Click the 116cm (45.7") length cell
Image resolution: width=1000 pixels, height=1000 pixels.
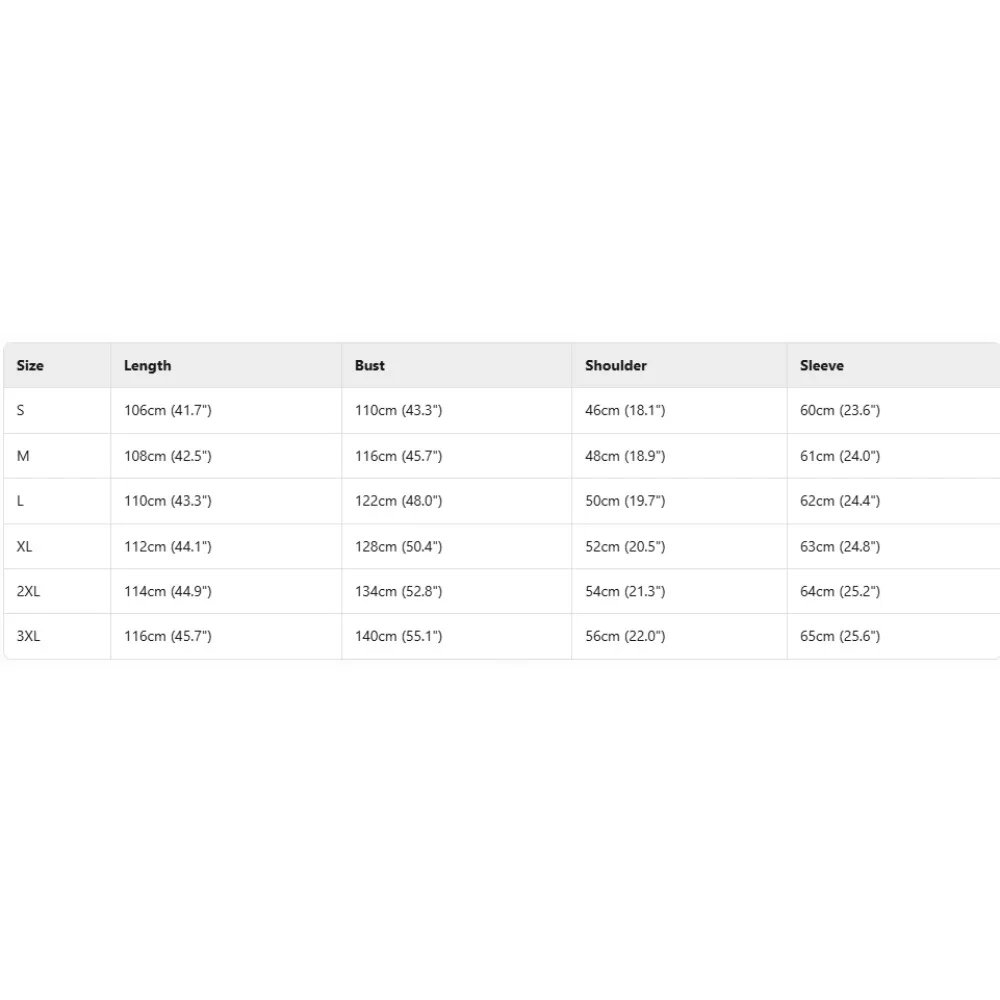[x=167, y=637]
